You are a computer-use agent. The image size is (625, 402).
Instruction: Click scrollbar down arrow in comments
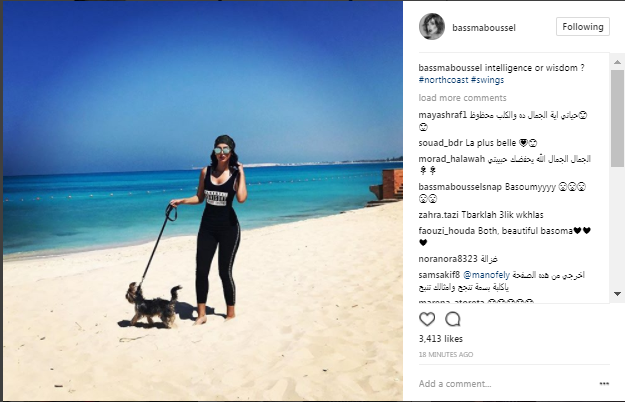coord(617,294)
